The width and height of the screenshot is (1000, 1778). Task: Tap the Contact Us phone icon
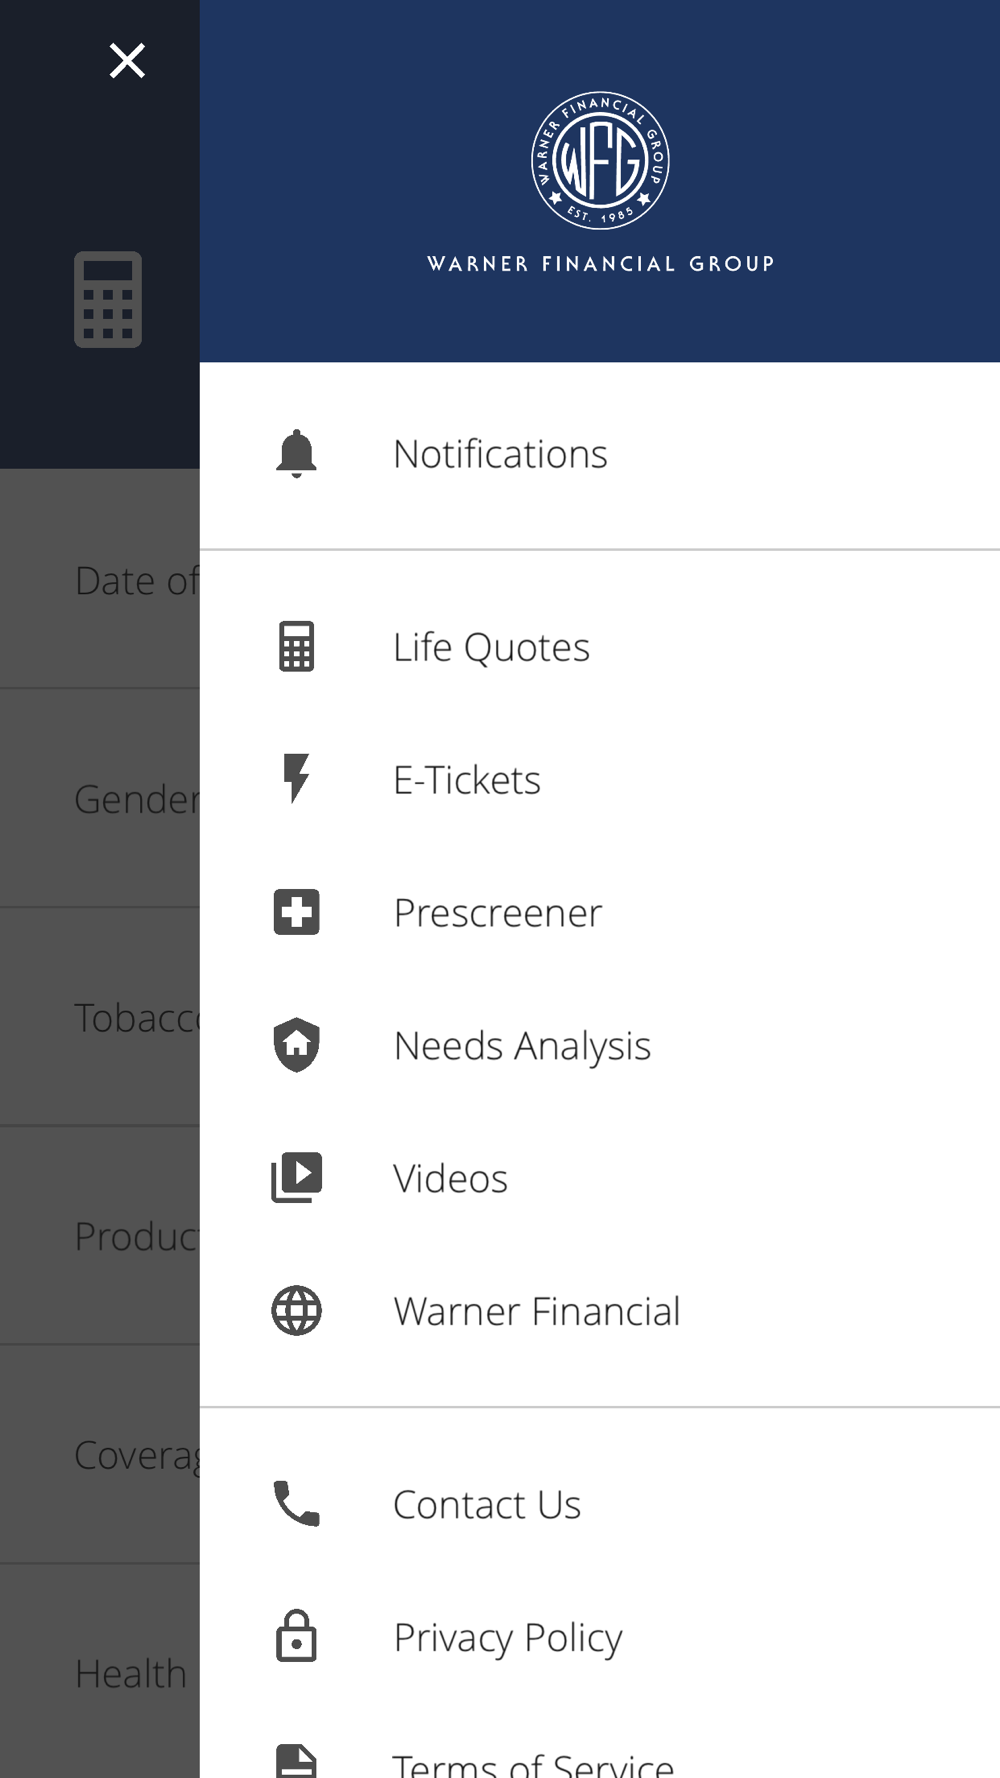click(x=296, y=1503)
